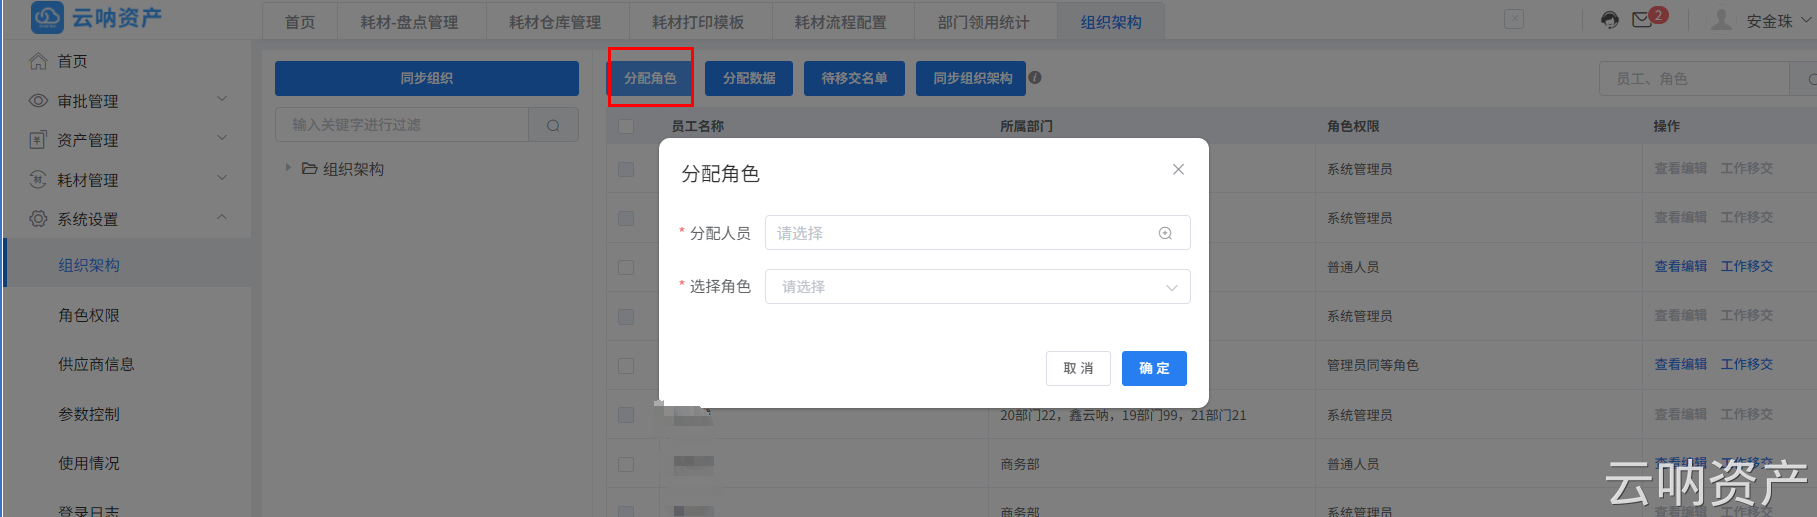Open the 分配人员 selection field
1817x517 pixels.
[978, 233]
